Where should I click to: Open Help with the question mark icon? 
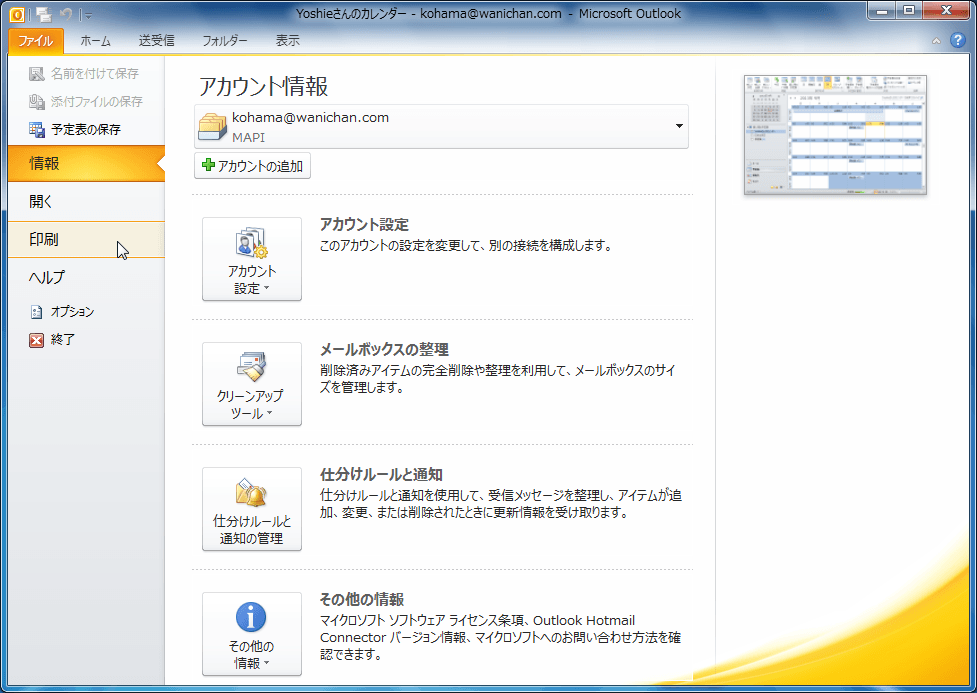[958, 41]
